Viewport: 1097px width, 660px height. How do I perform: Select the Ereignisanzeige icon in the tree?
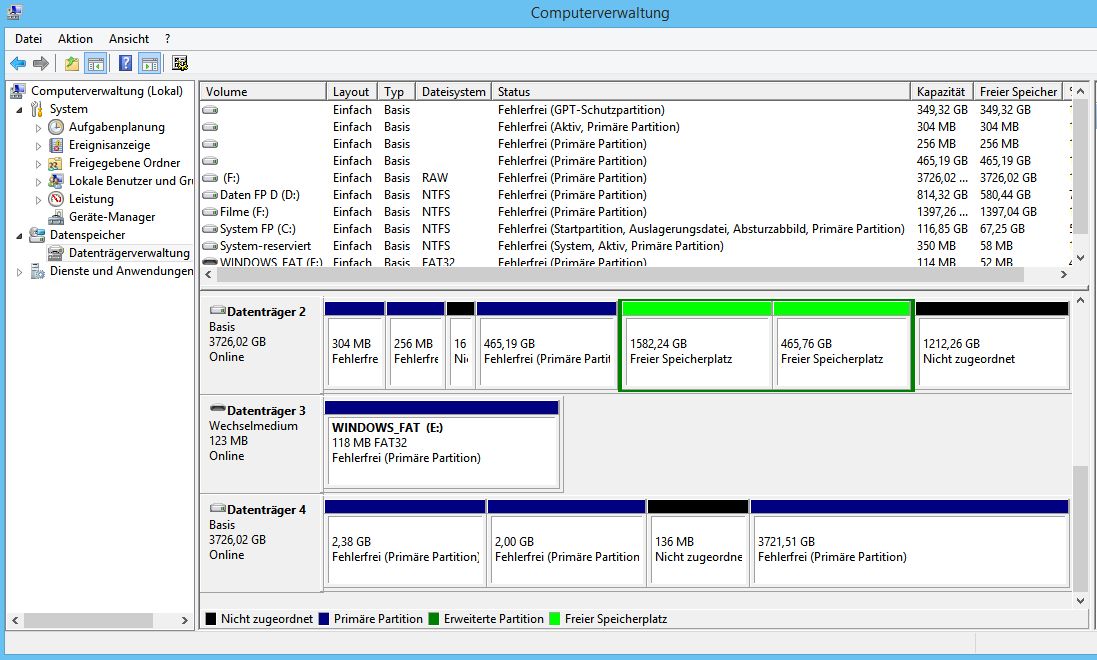click(56, 146)
